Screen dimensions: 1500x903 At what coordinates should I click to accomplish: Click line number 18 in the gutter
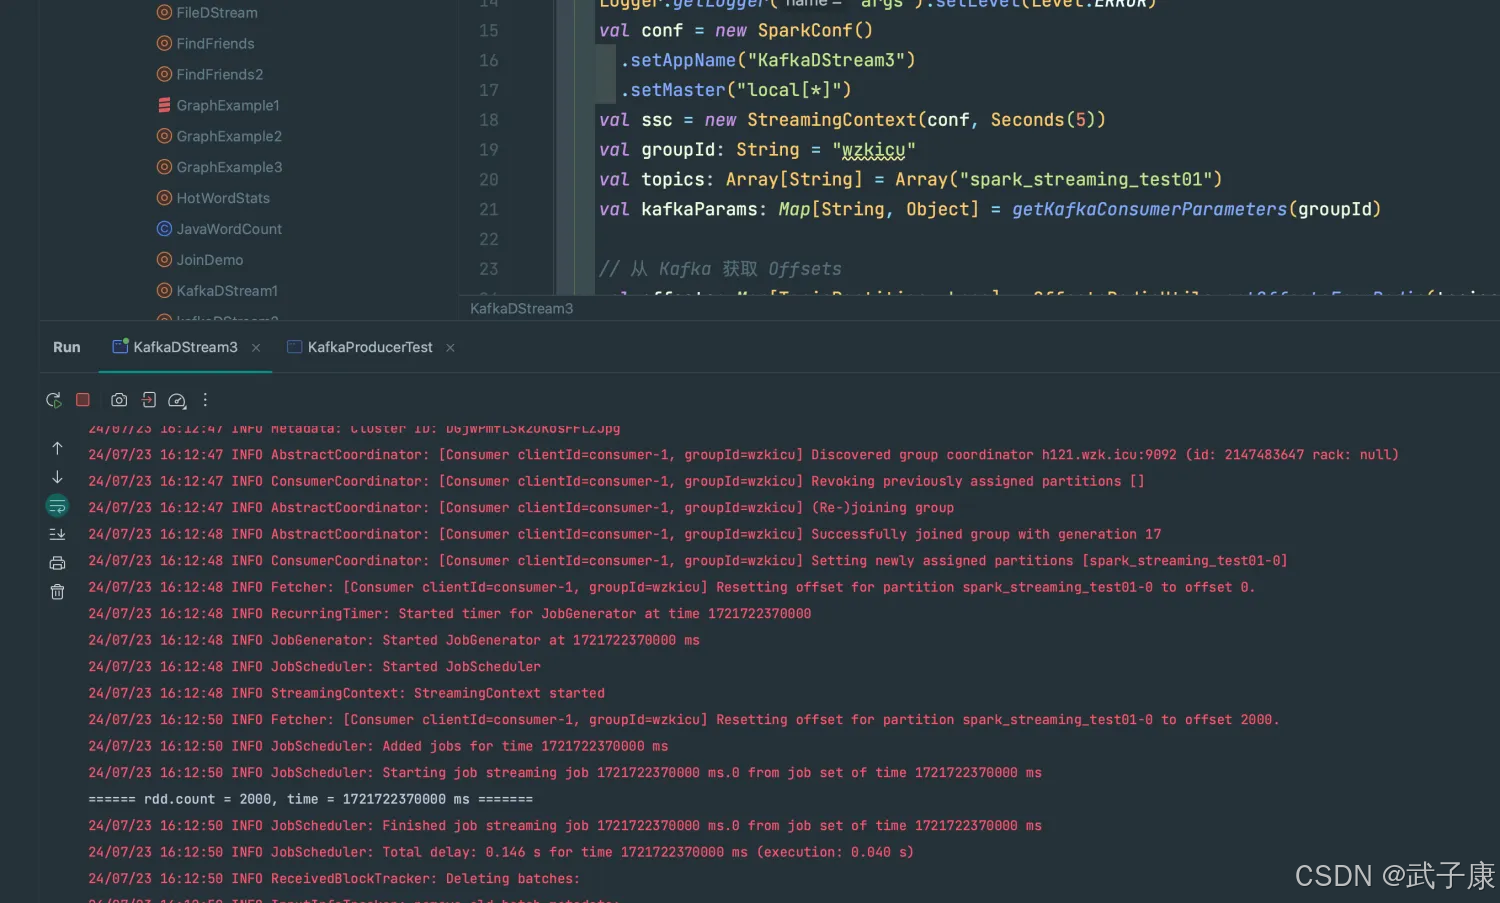(x=488, y=120)
